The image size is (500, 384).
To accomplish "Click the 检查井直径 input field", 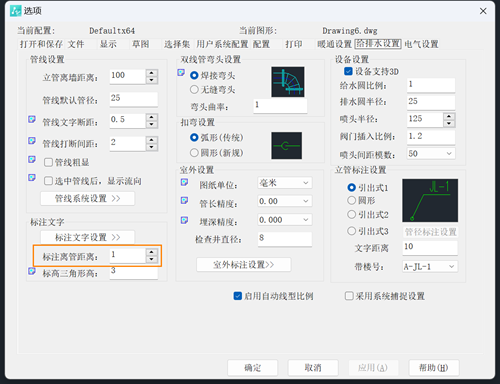I will pyautogui.click(x=285, y=239).
